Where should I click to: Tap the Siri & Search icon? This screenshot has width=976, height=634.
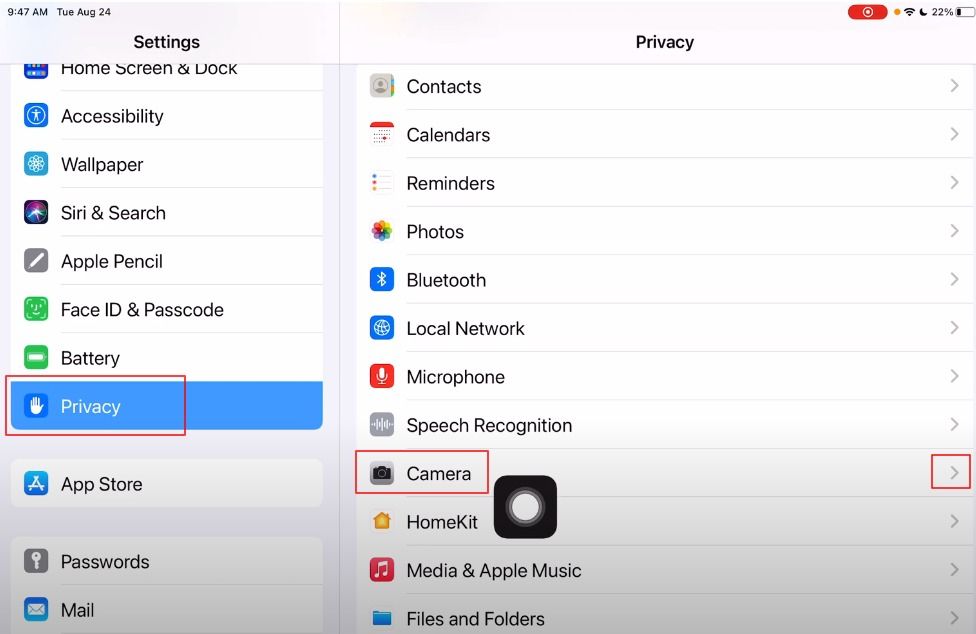click(36, 212)
